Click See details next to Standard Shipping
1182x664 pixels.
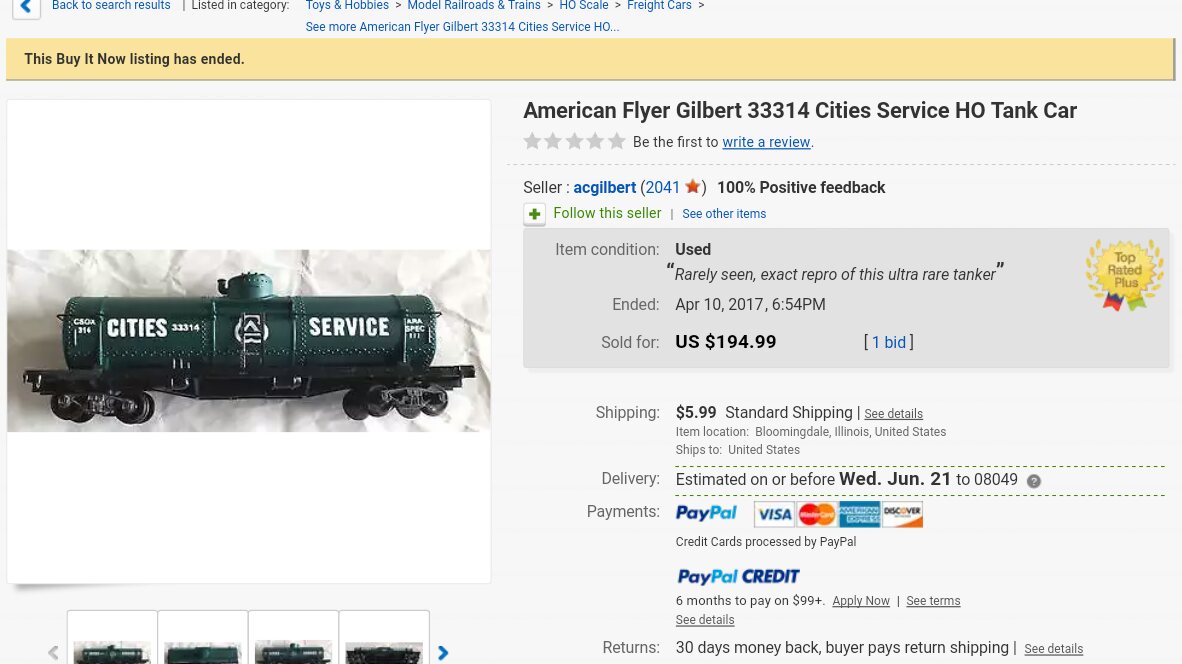(893, 414)
